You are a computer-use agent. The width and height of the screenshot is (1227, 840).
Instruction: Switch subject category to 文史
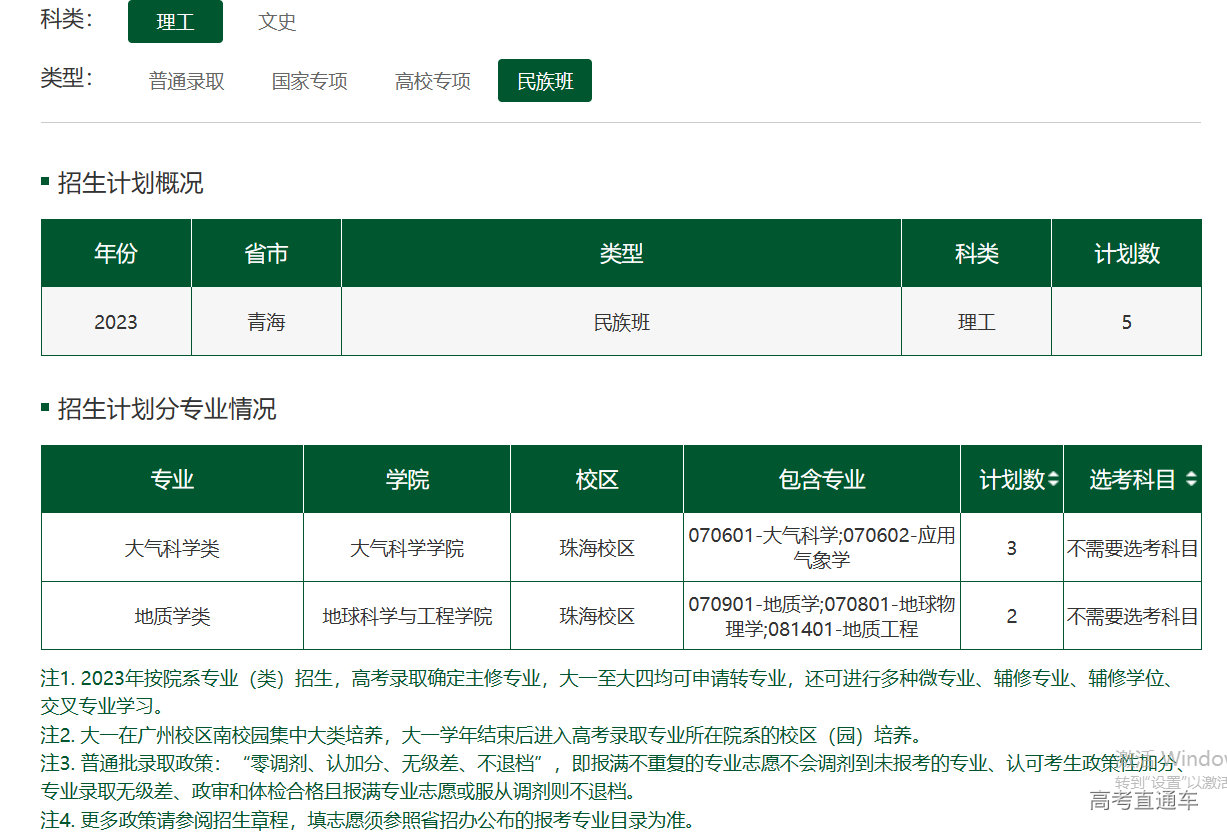pos(277,22)
